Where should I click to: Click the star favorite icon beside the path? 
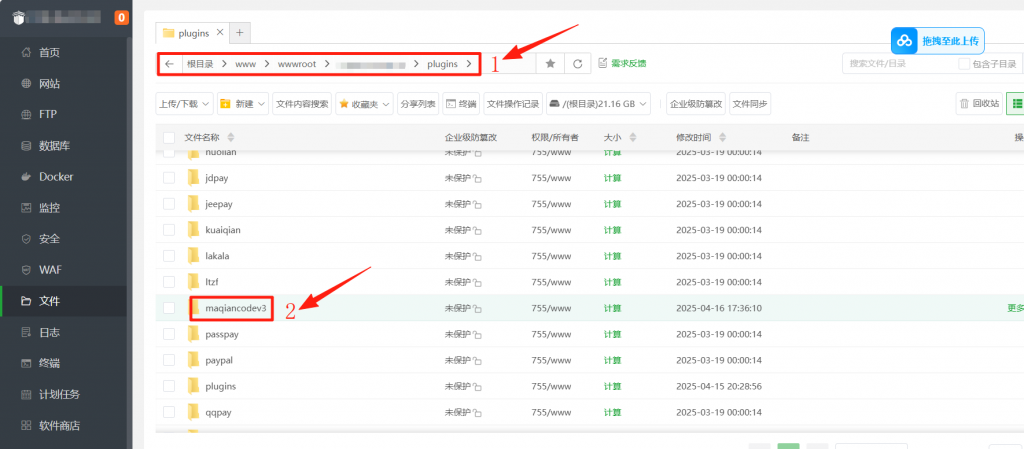(549, 64)
